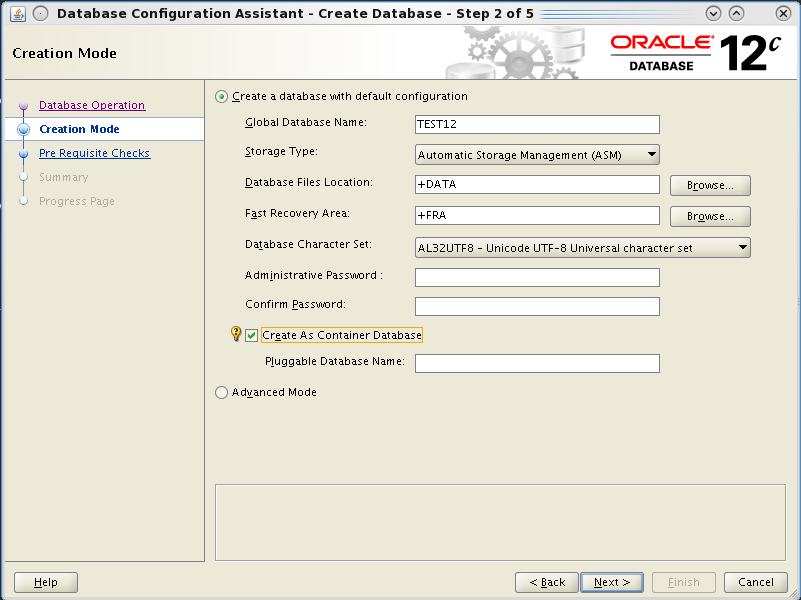The image size is (801, 600).
Task: Click the Summary step label
Action: point(64,177)
